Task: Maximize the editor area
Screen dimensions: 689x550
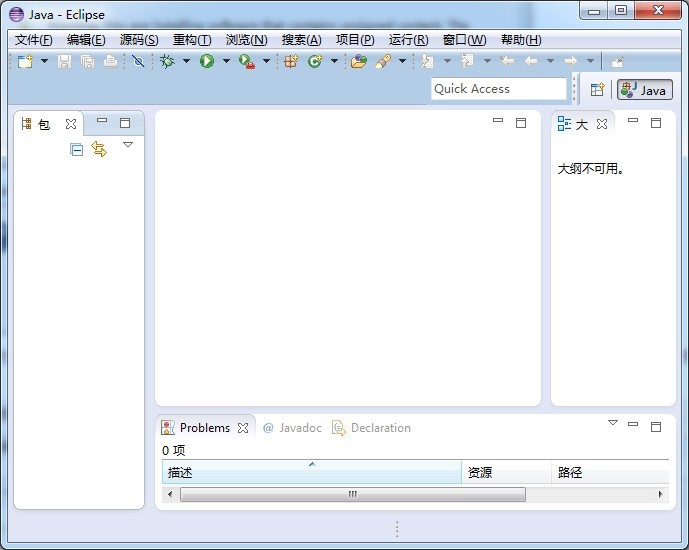Action: [521, 123]
